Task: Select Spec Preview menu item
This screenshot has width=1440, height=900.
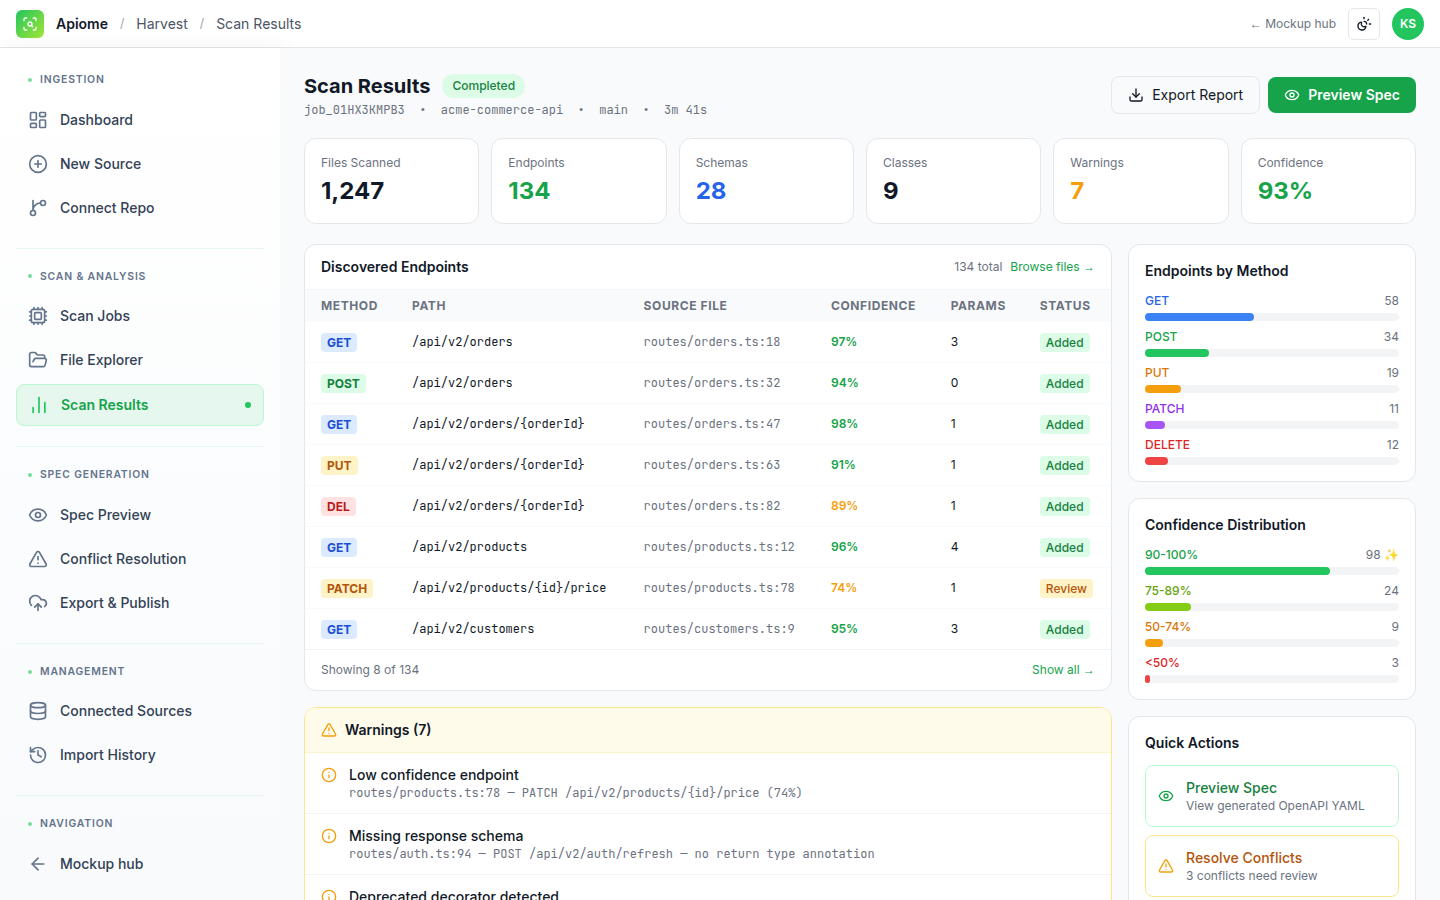Action: (140, 515)
